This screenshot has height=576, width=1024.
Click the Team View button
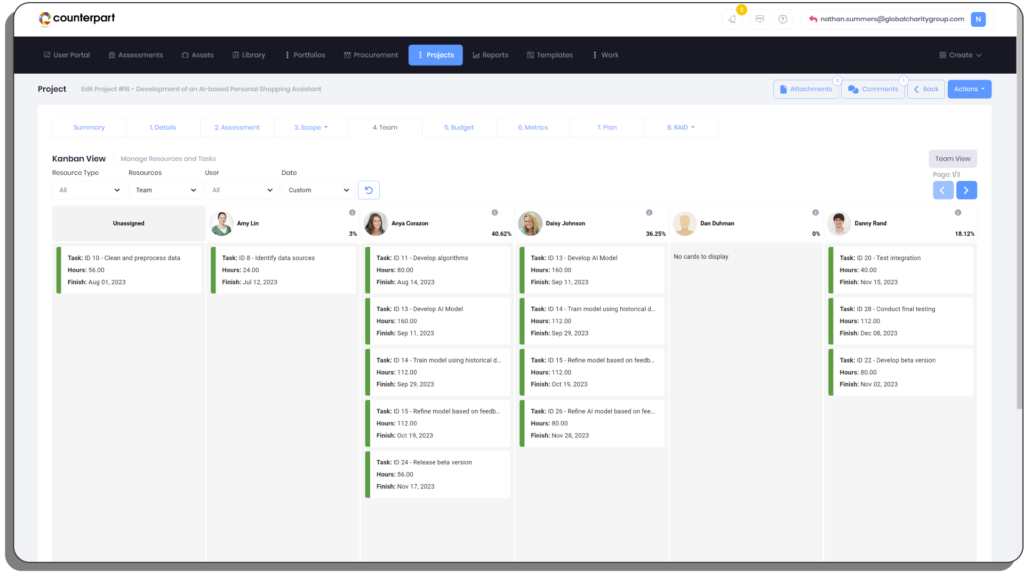click(x=952, y=158)
